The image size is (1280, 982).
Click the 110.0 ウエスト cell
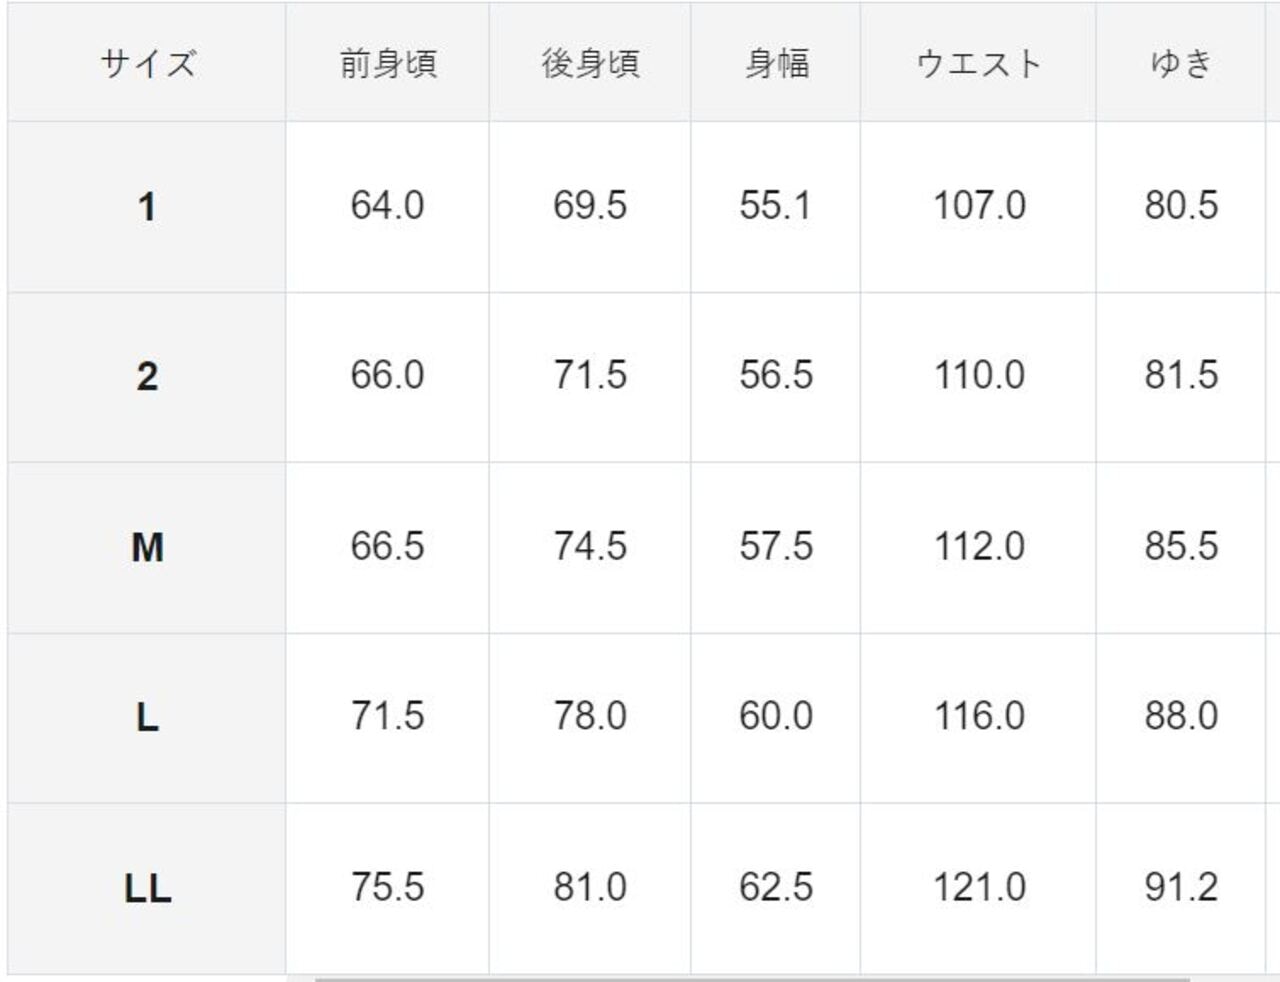pos(979,376)
